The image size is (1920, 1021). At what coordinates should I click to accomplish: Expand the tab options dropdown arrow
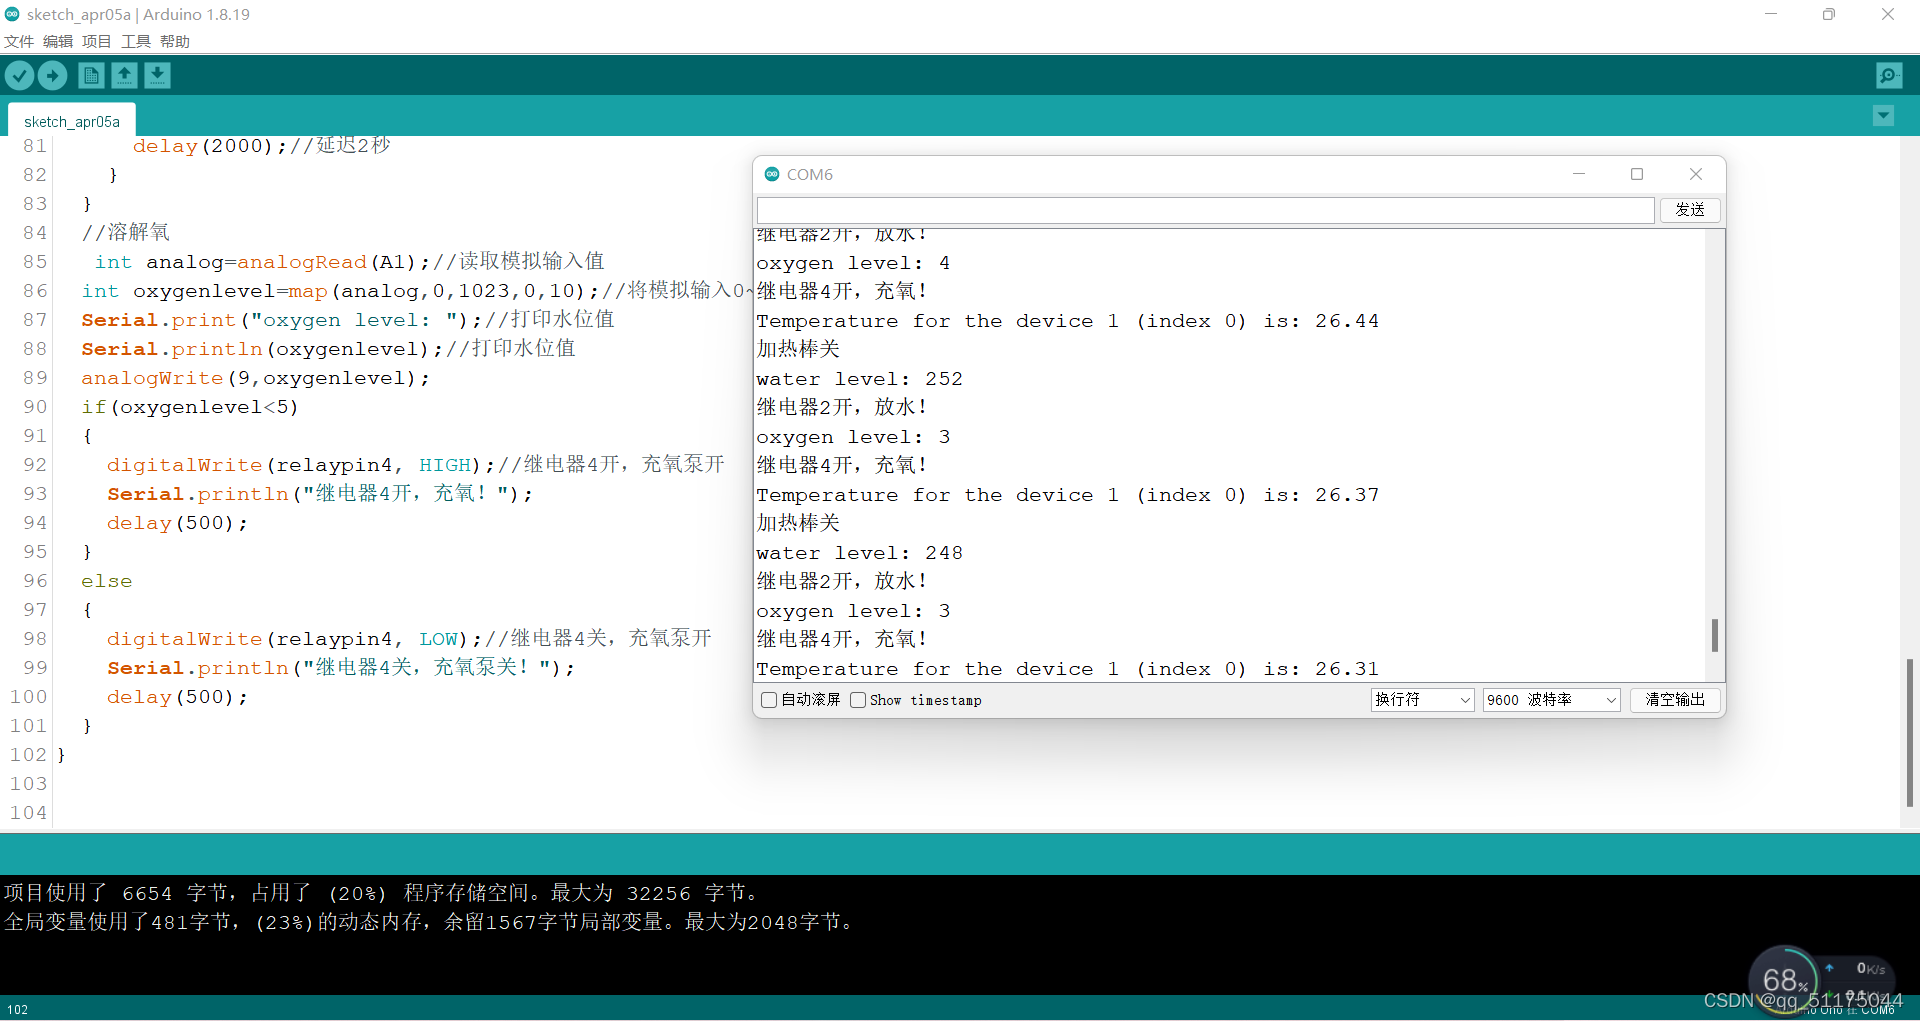(x=1883, y=116)
